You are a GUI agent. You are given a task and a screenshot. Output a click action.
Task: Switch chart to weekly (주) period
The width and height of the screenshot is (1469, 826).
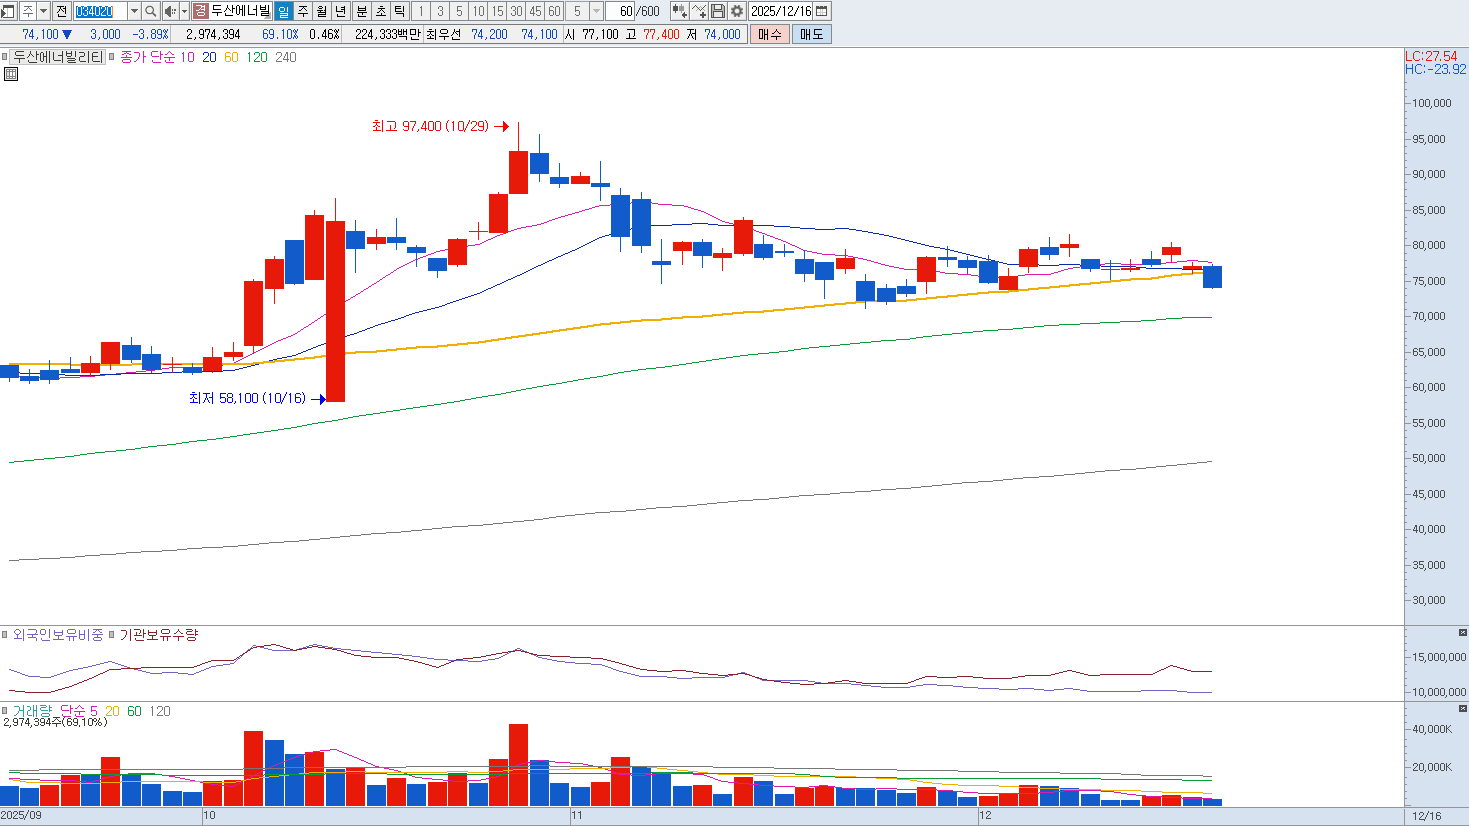click(303, 11)
